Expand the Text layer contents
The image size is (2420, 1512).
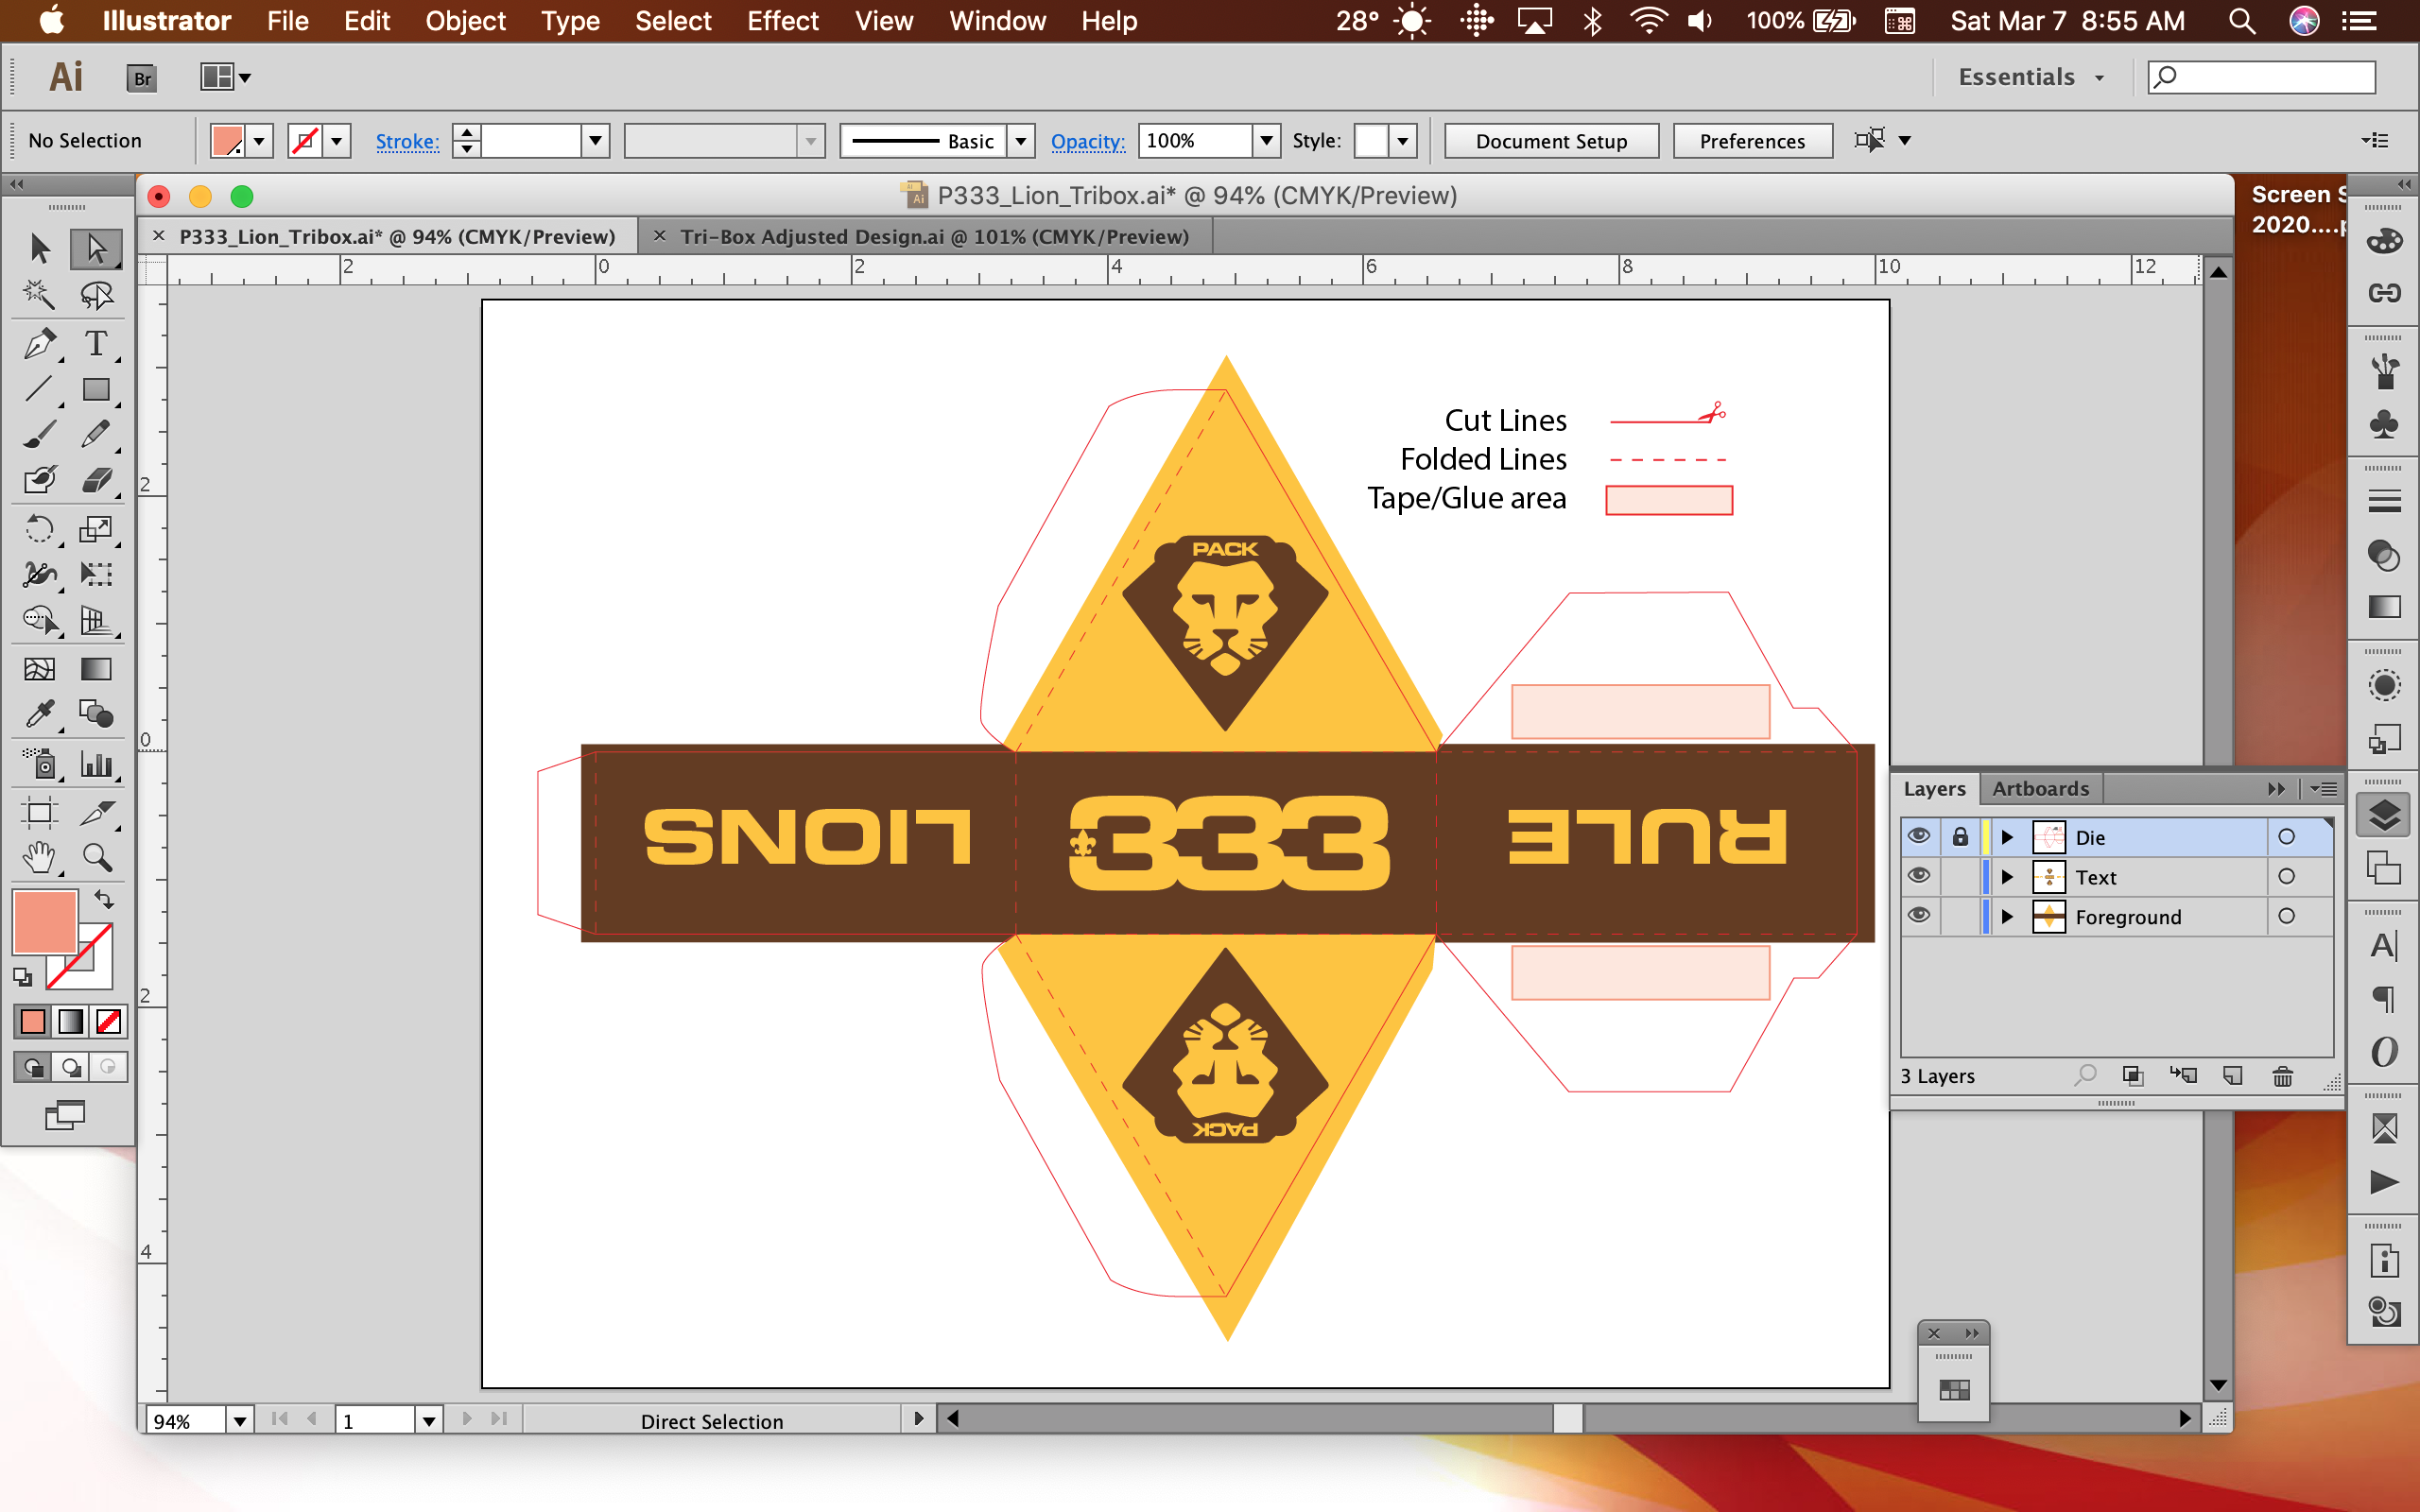pos(2006,877)
